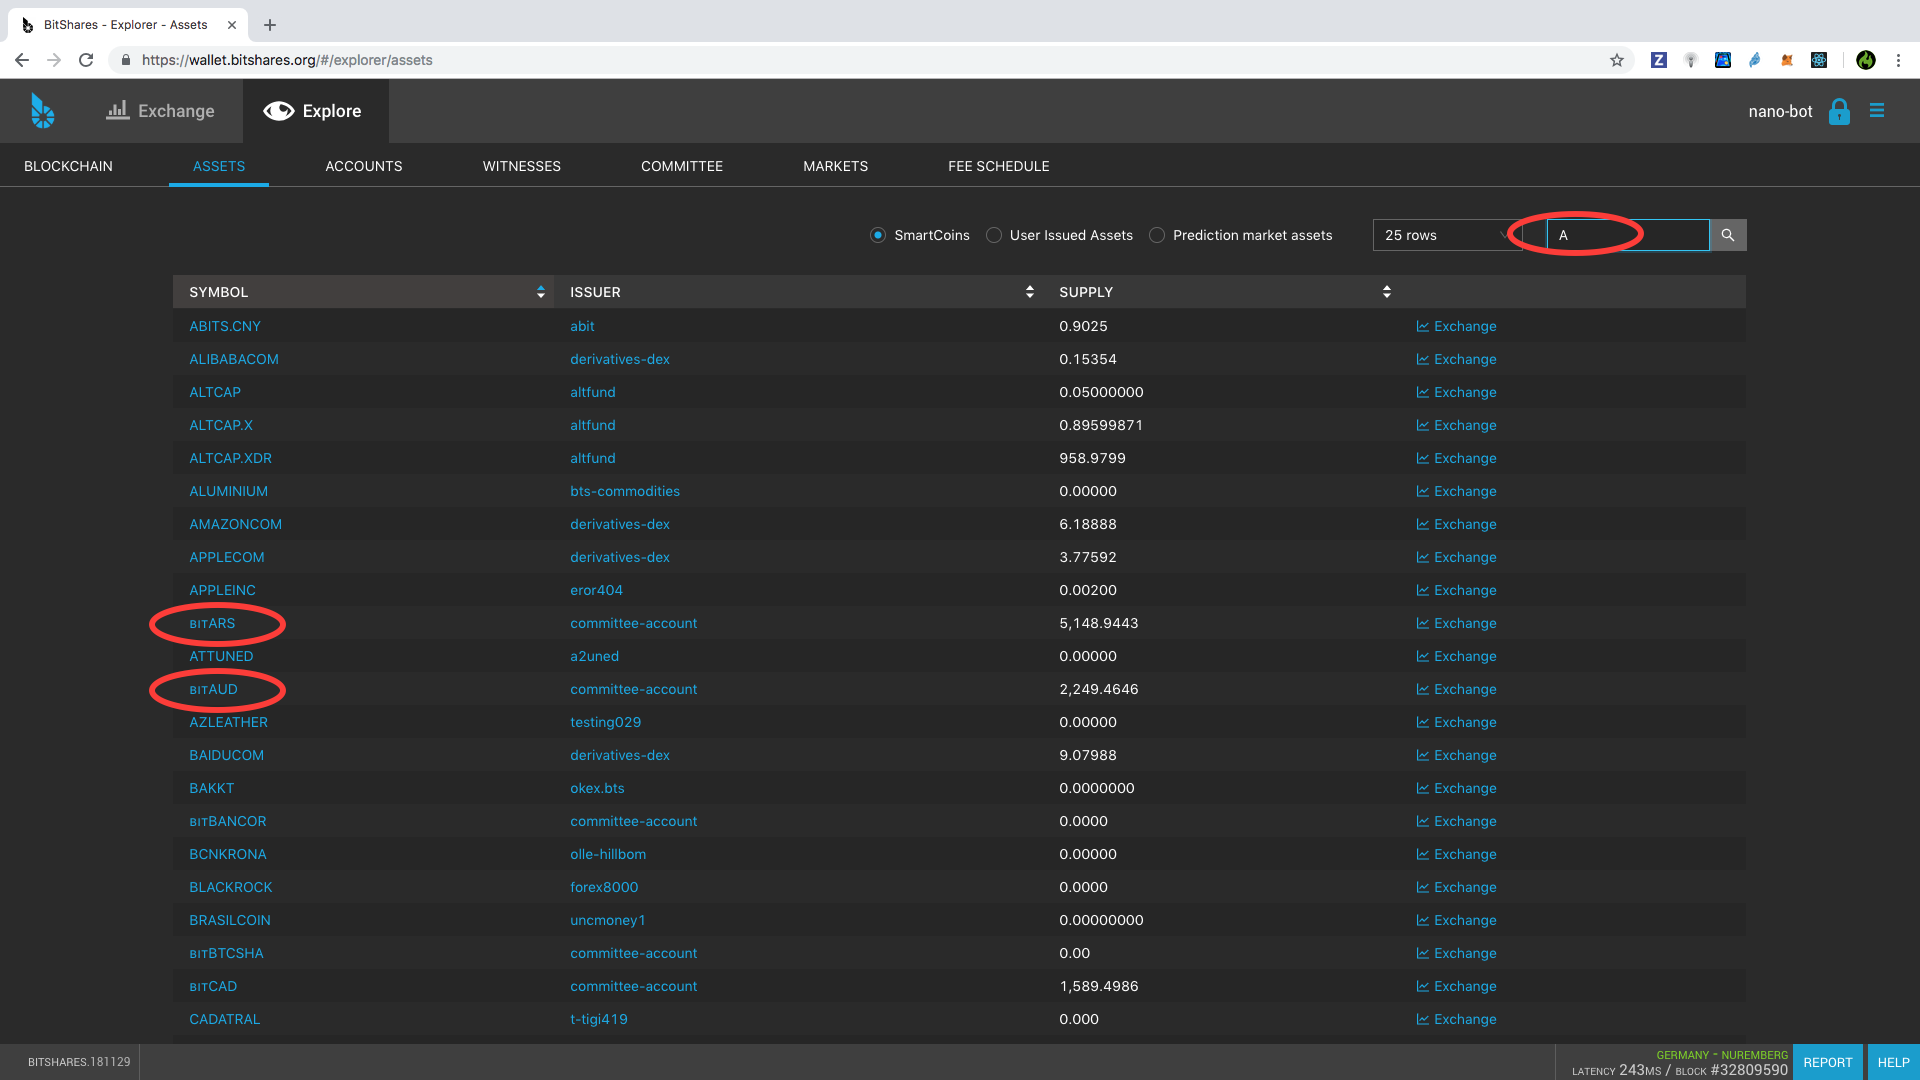1920x1080 pixels.
Task: Open issuer okex.bts link
Action: click(597, 789)
